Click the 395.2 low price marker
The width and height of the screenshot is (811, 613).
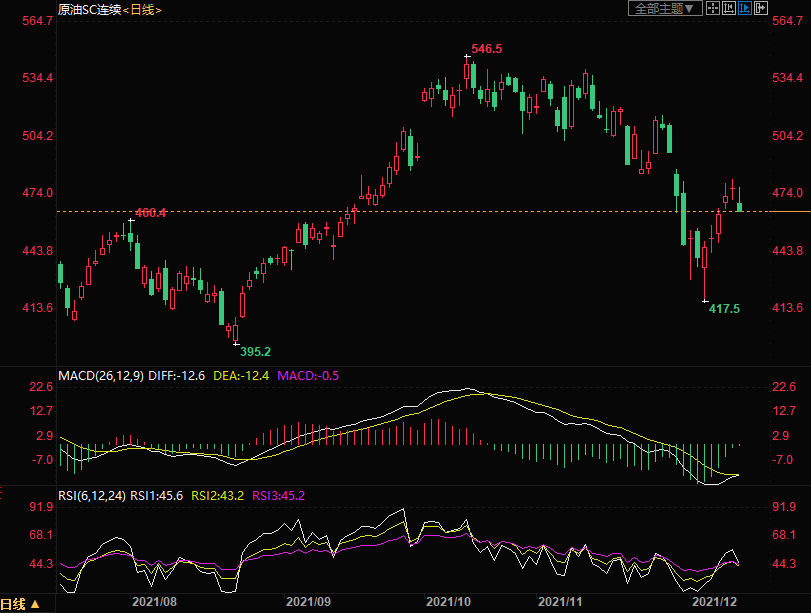pyautogui.click(x=255, y=352)
